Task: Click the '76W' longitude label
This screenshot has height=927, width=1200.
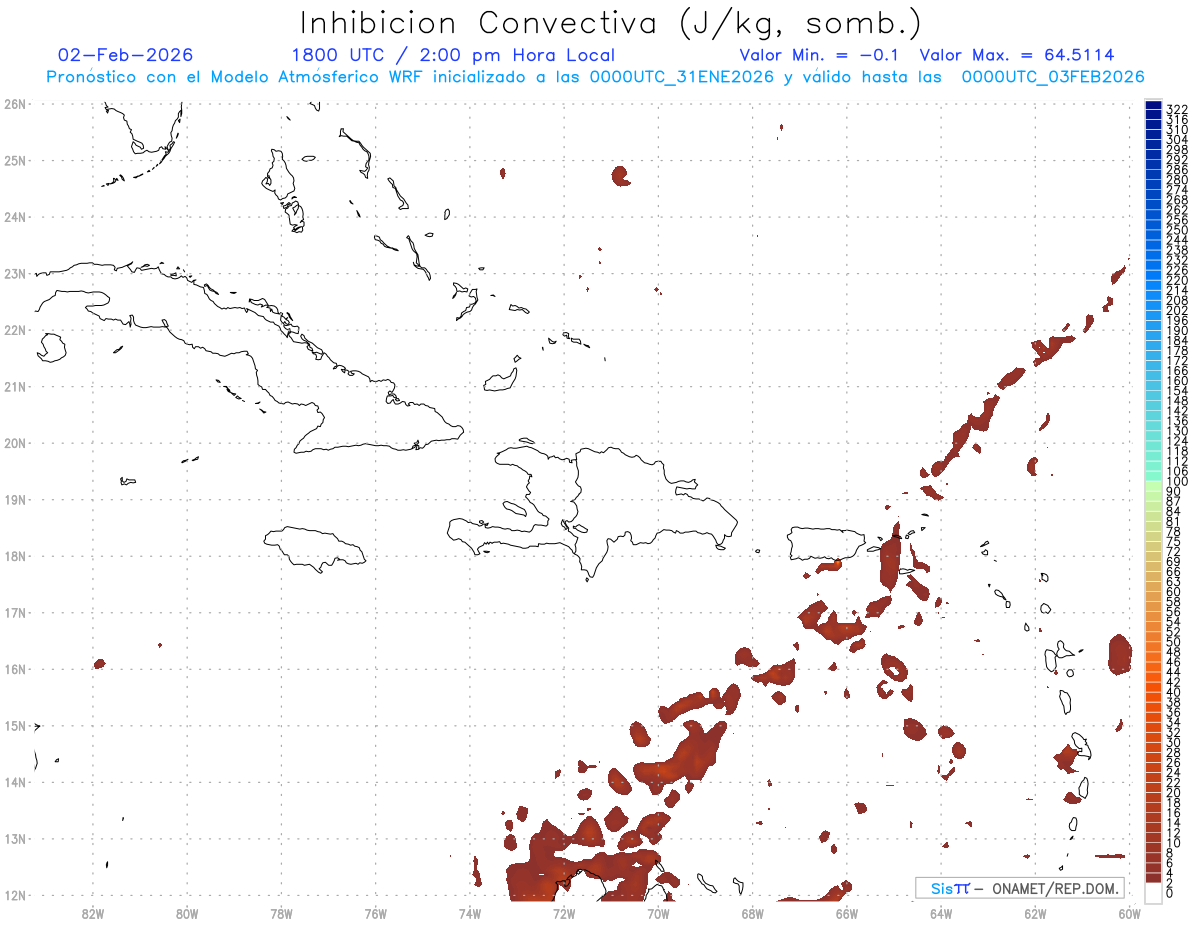Action: coord(375,913)
